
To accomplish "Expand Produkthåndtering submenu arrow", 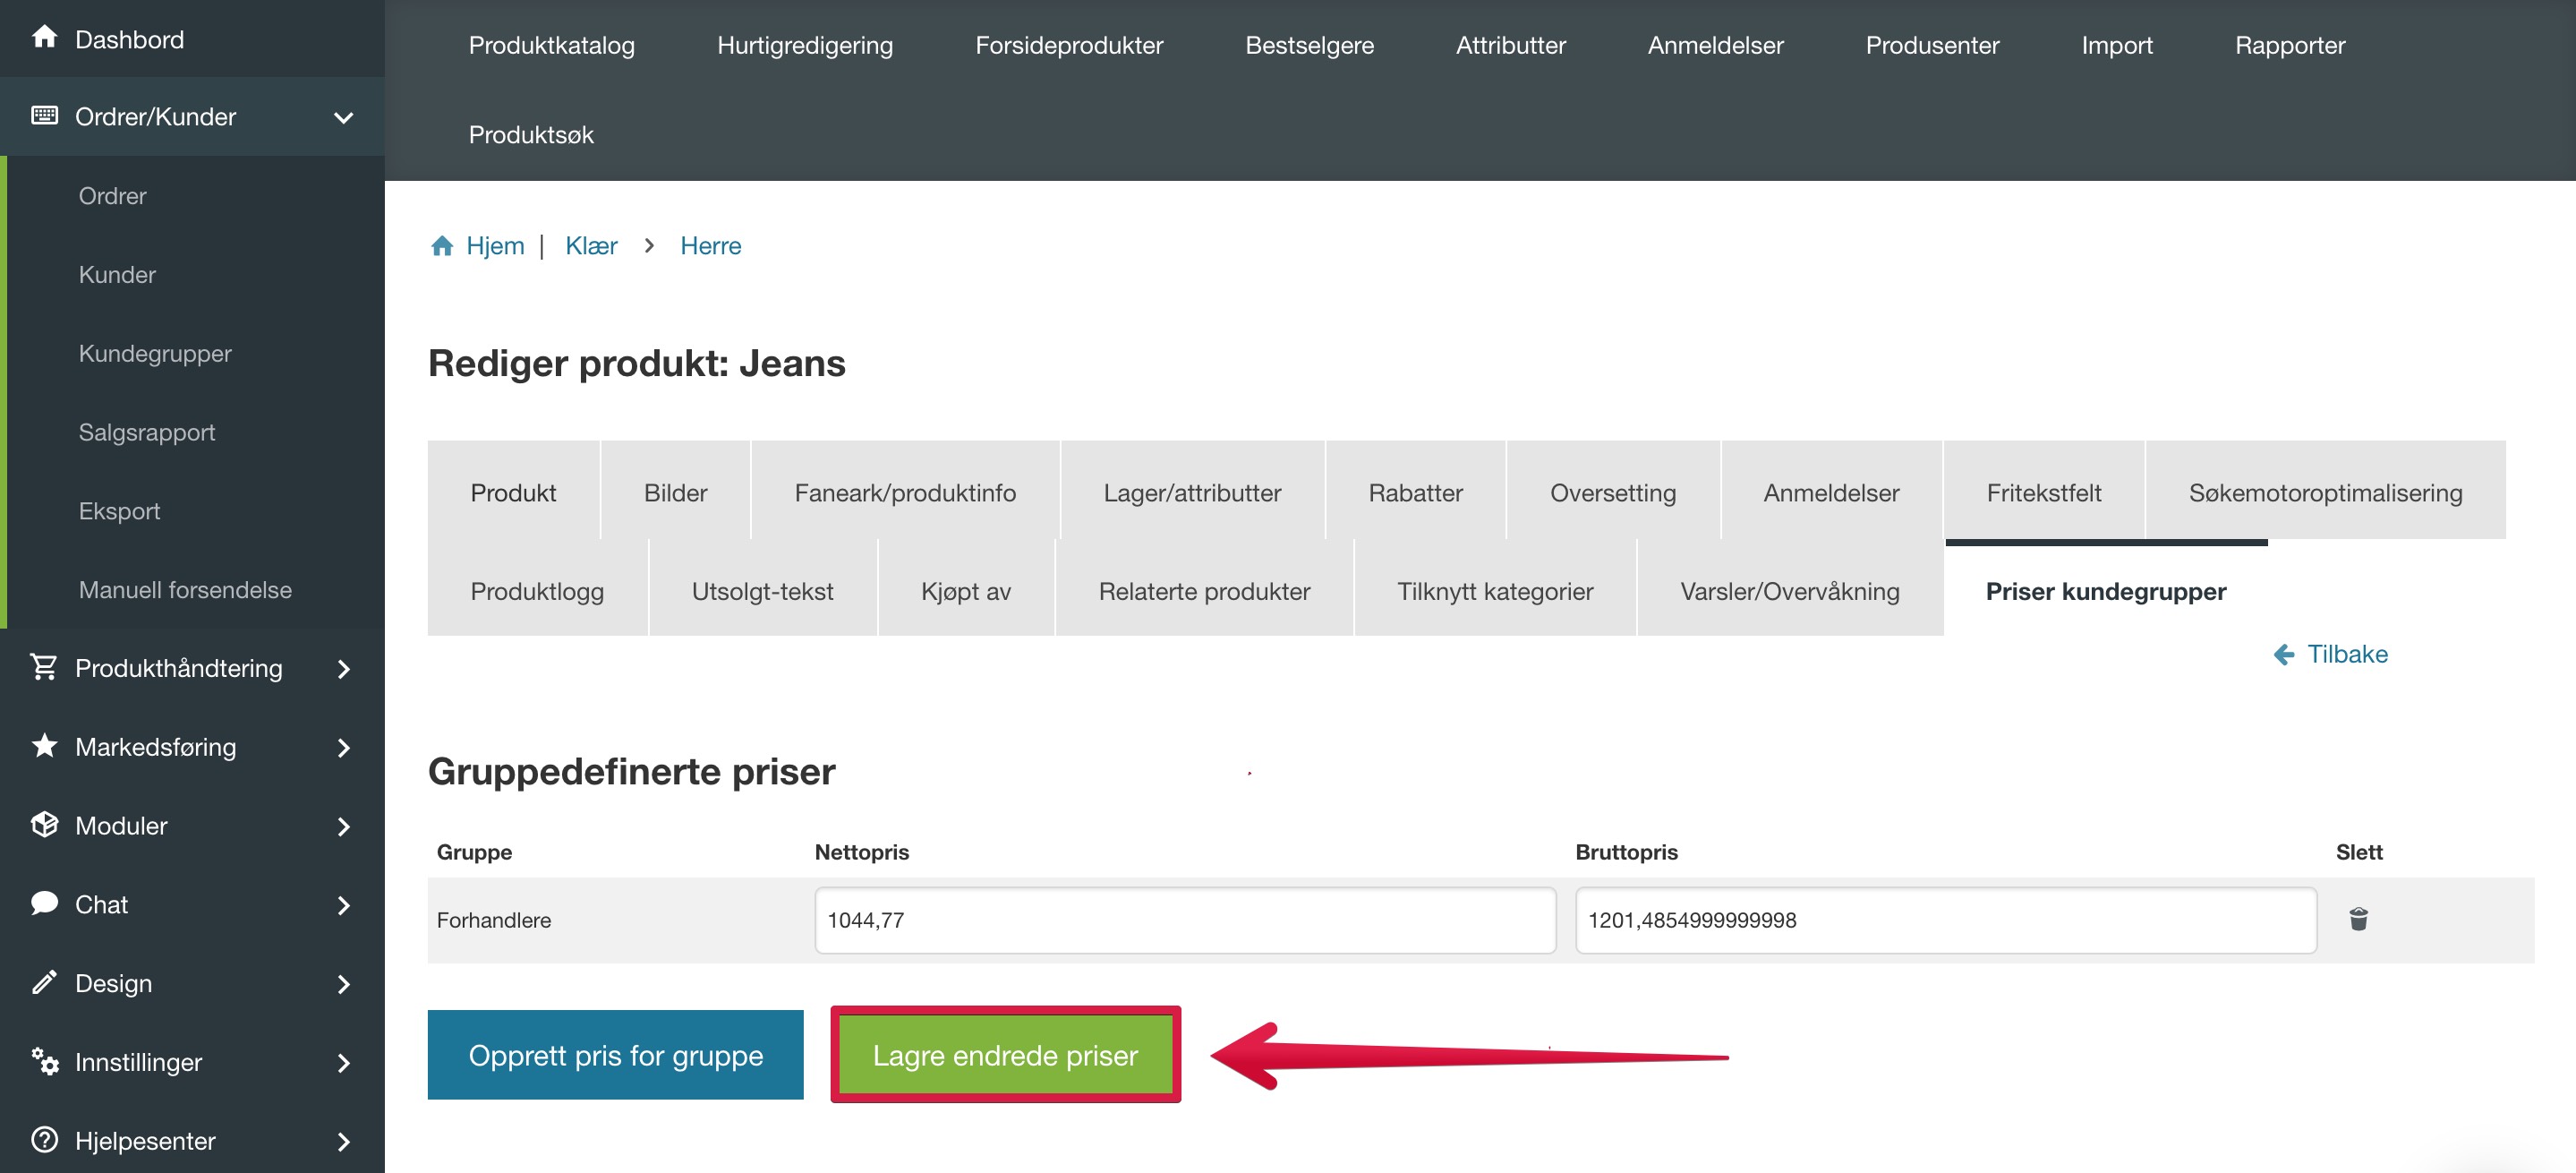I will (344, 668).
